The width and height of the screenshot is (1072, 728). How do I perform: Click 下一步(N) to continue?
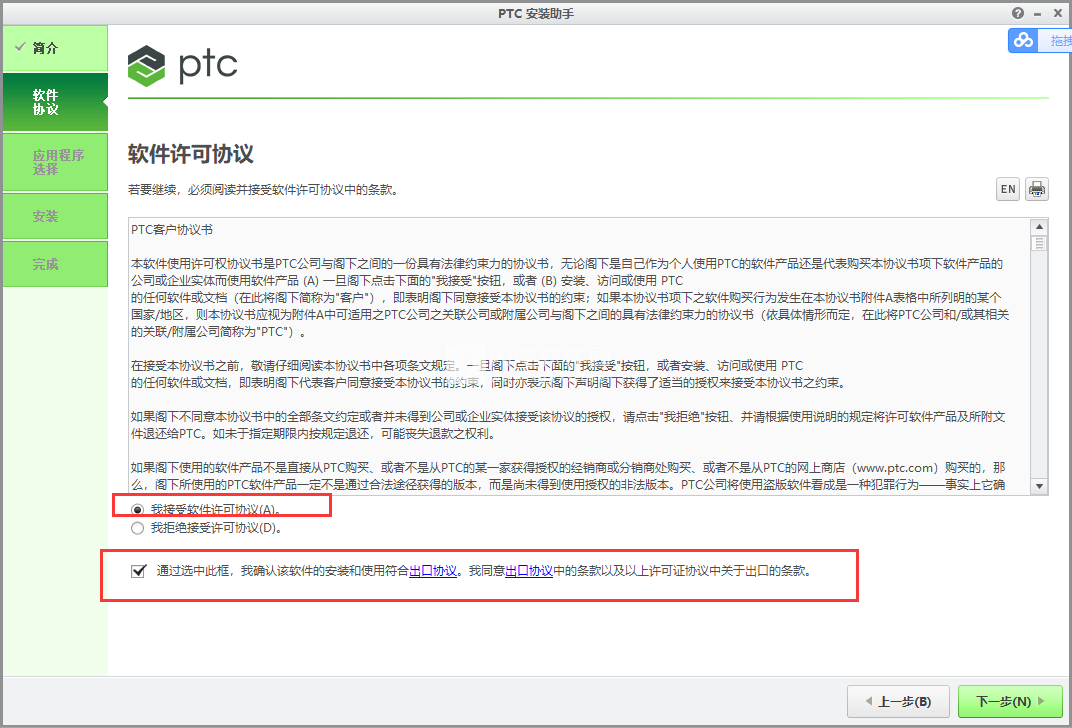point(1010,701)
